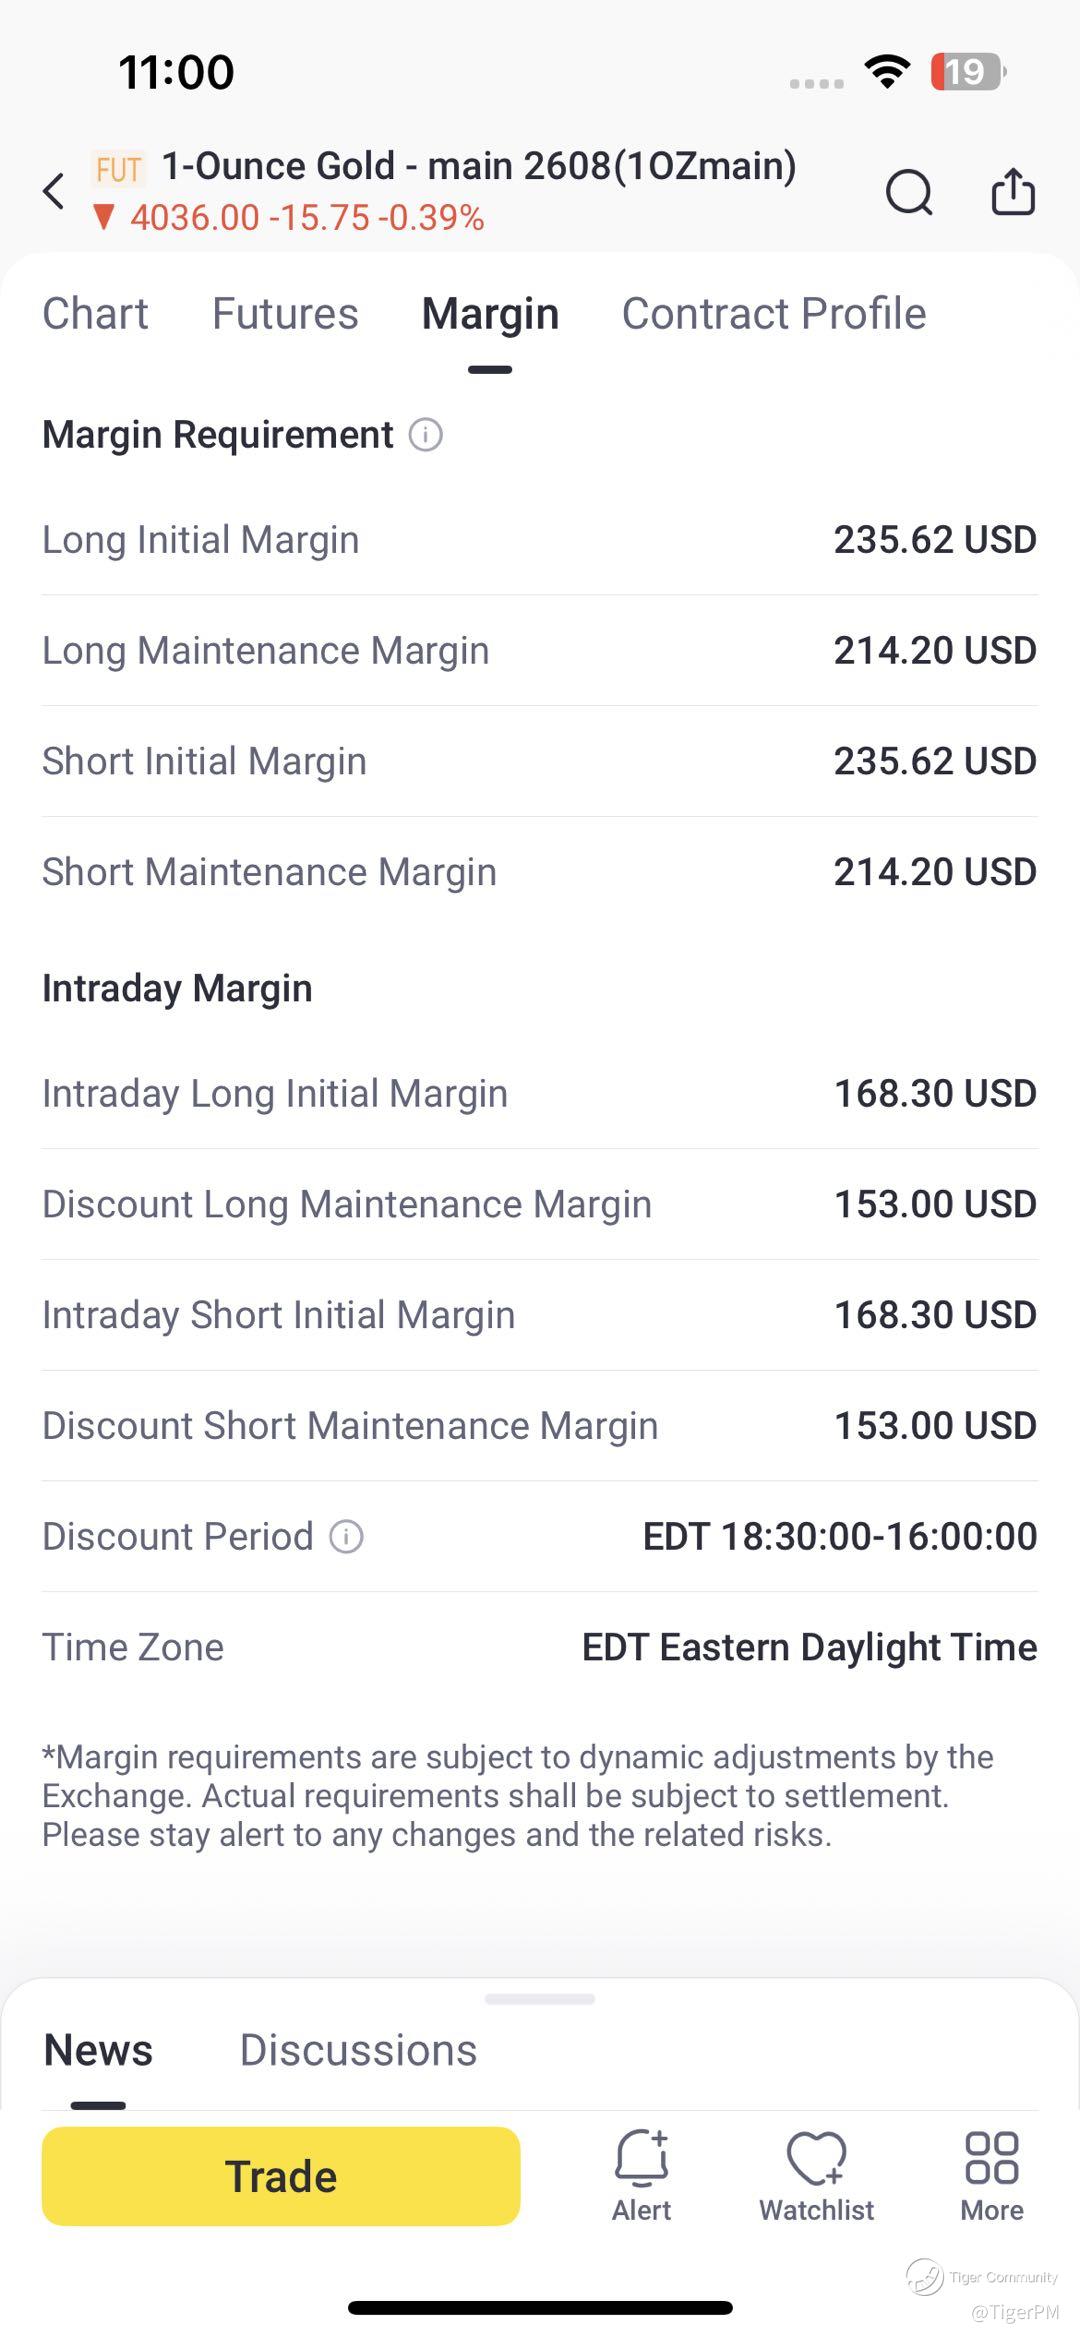This screenshot has width=1080, height=2337.
Task: Select the Margin tab
Action: pyautogui.click(x=490, y=314)
